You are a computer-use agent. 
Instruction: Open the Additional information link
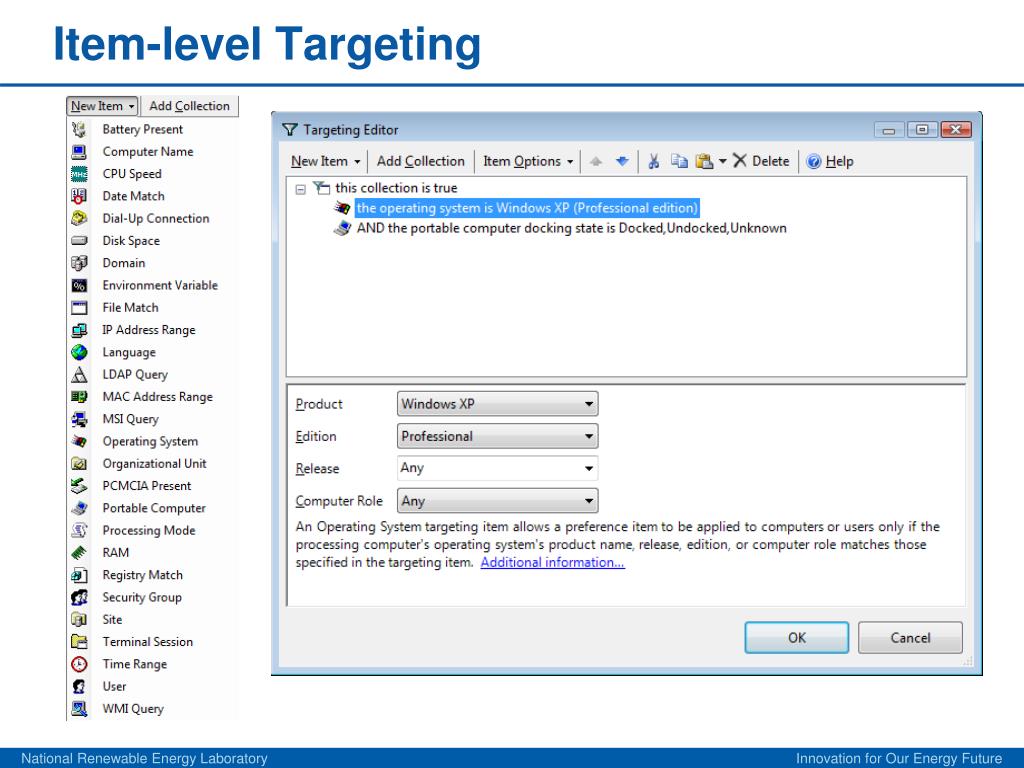[552, 562]
